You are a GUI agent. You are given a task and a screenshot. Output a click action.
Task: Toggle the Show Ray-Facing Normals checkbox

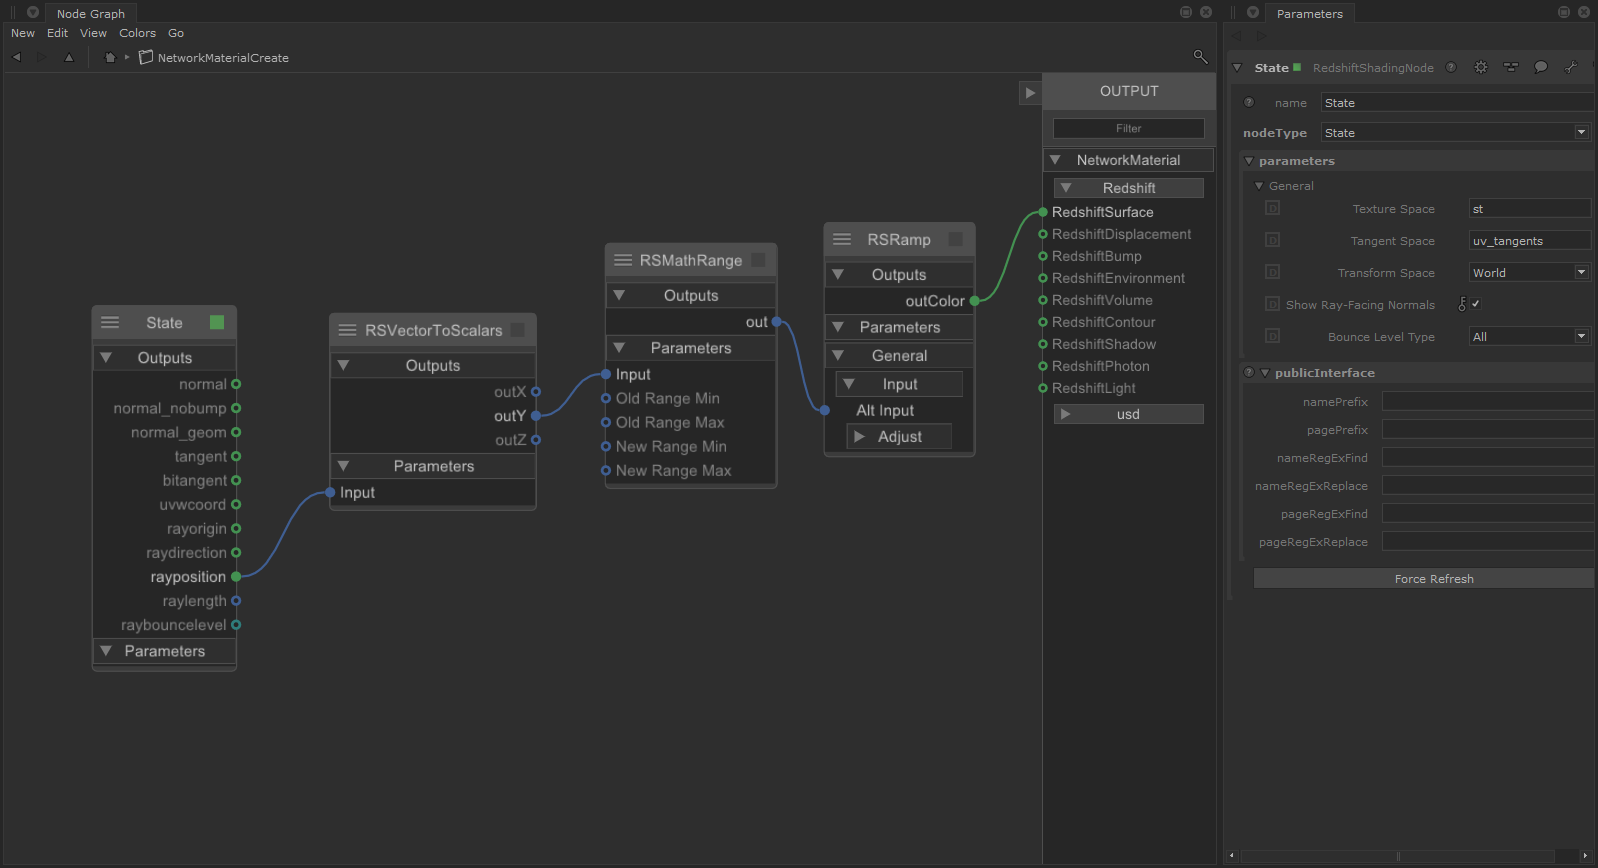tap(1475, 304)
